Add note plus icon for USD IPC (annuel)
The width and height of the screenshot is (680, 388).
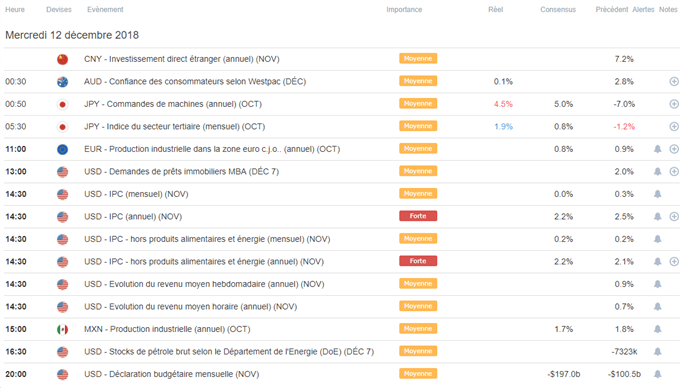point(674,217)
